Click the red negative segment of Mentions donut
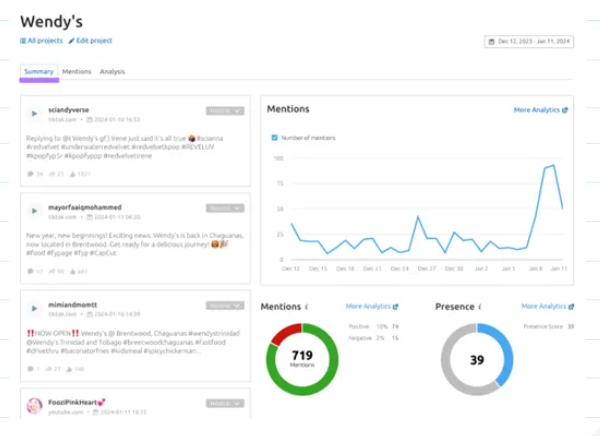Viewport: 600px width, 436px height. click(x=284, y=332)
